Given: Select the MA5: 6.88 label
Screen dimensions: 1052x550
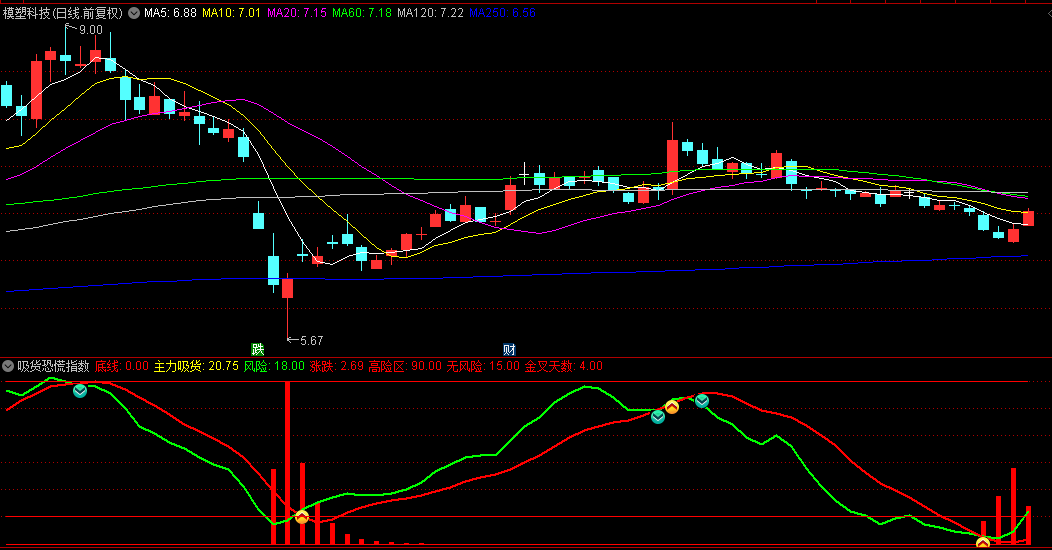Looking at the screenshot, I should pos(170,13).
